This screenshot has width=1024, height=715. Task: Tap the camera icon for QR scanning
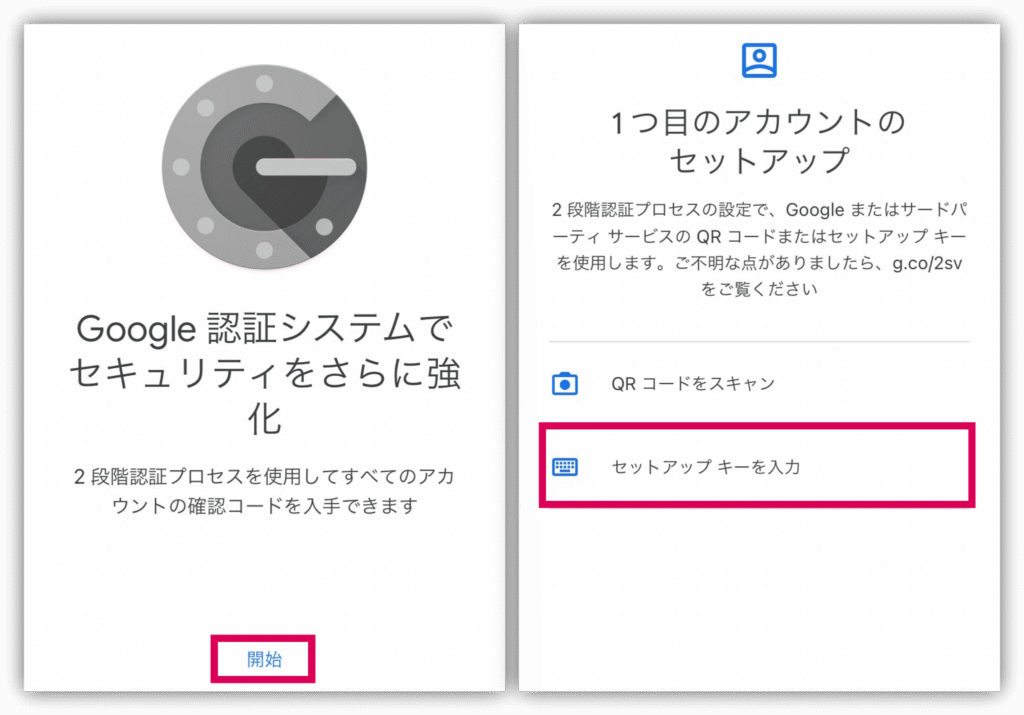coord(565,383)
